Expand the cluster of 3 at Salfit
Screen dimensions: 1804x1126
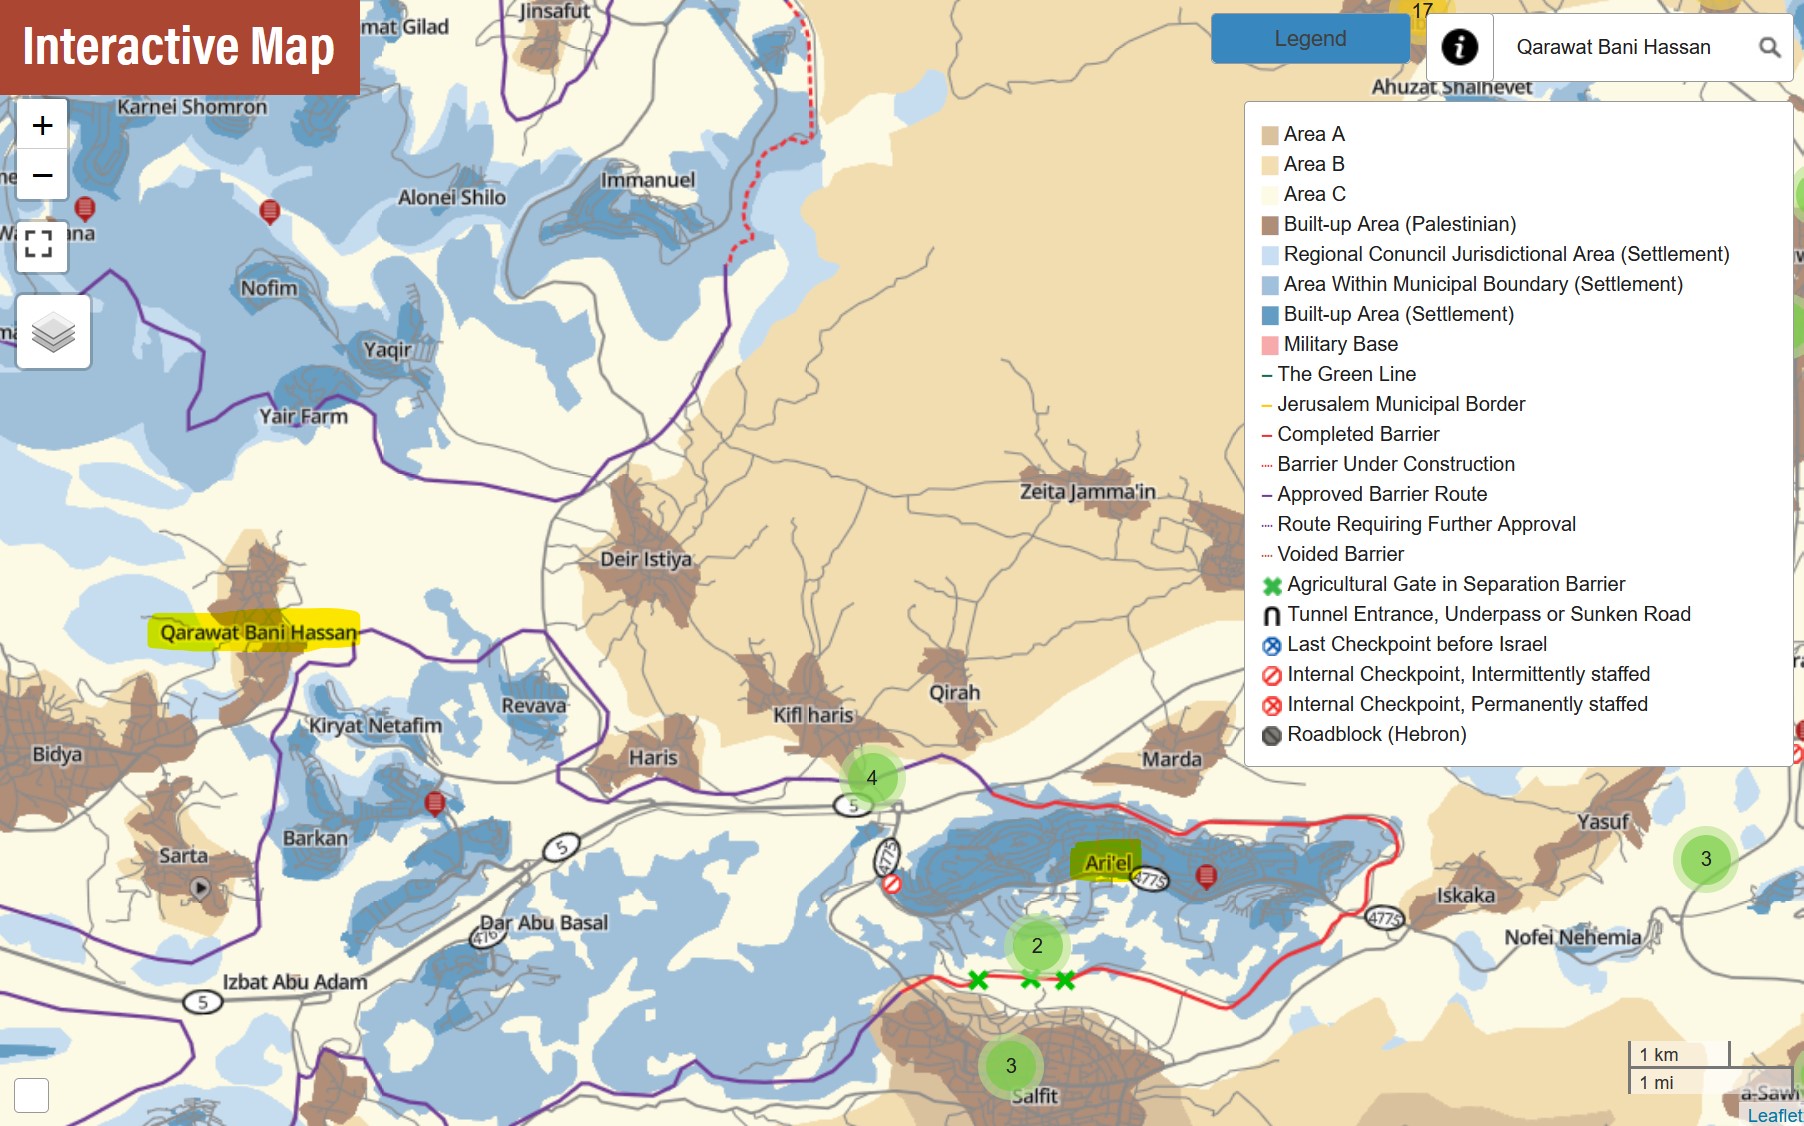1010,1065
